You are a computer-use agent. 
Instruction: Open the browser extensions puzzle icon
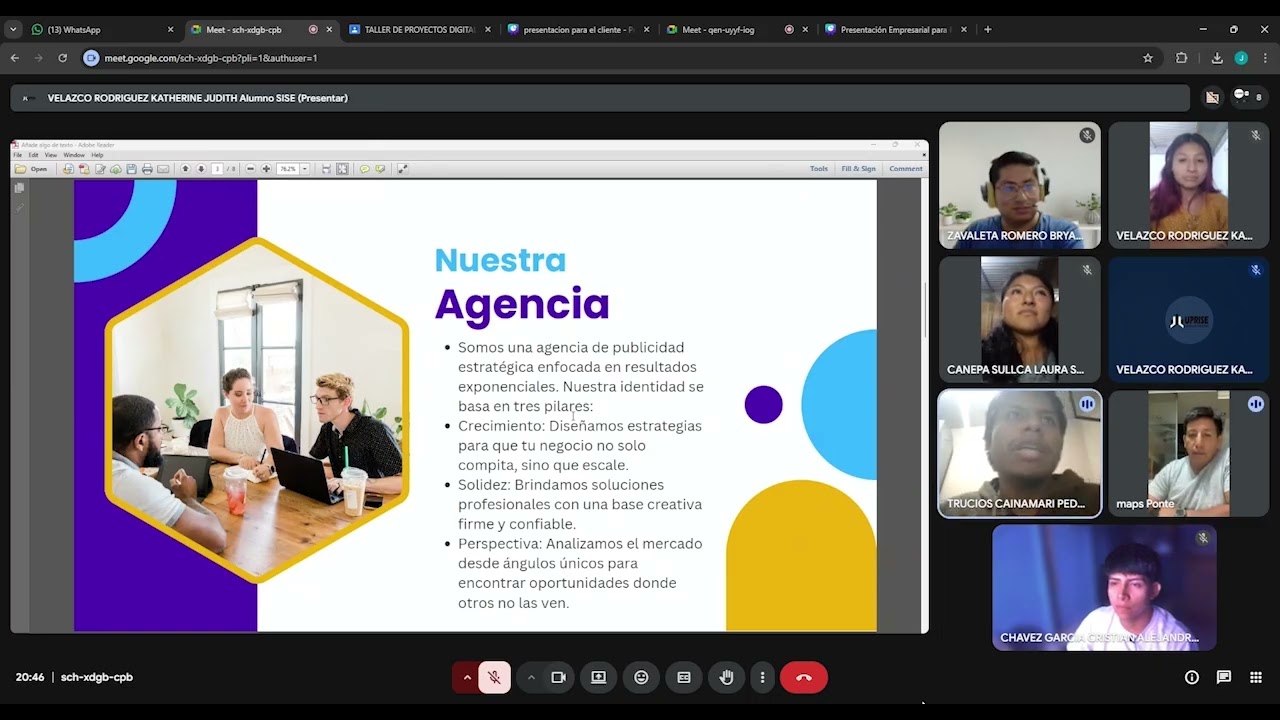[1182, 58]
